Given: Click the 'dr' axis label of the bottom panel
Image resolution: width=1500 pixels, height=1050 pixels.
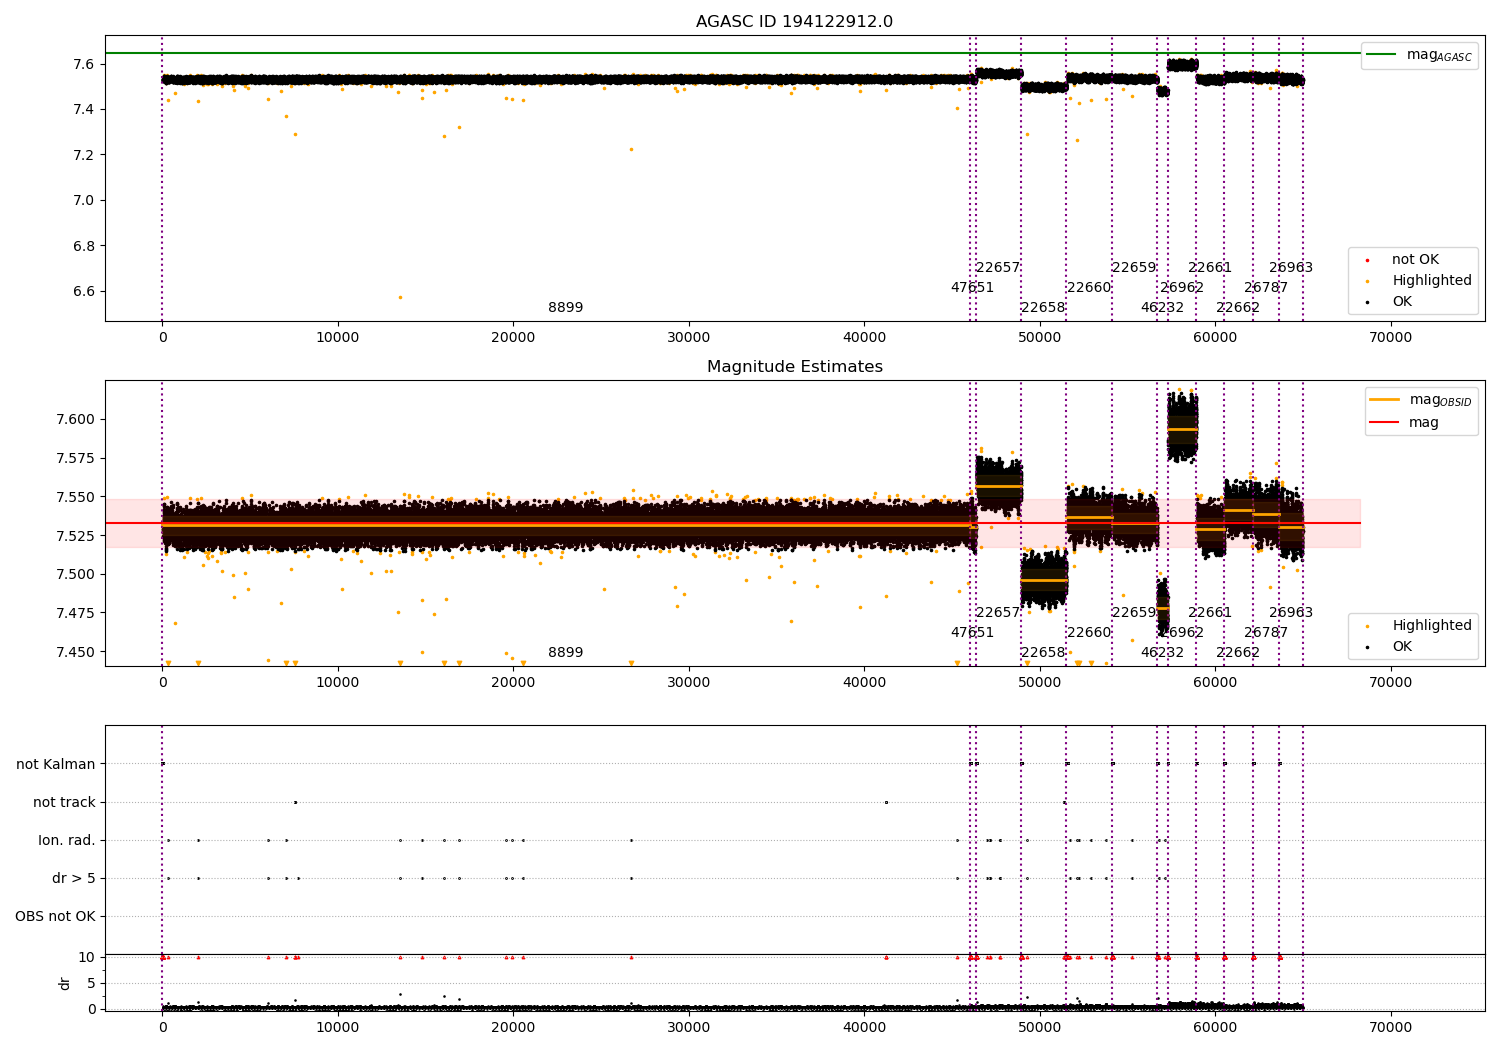Looking at the screenshot, I should coord(65,983).
